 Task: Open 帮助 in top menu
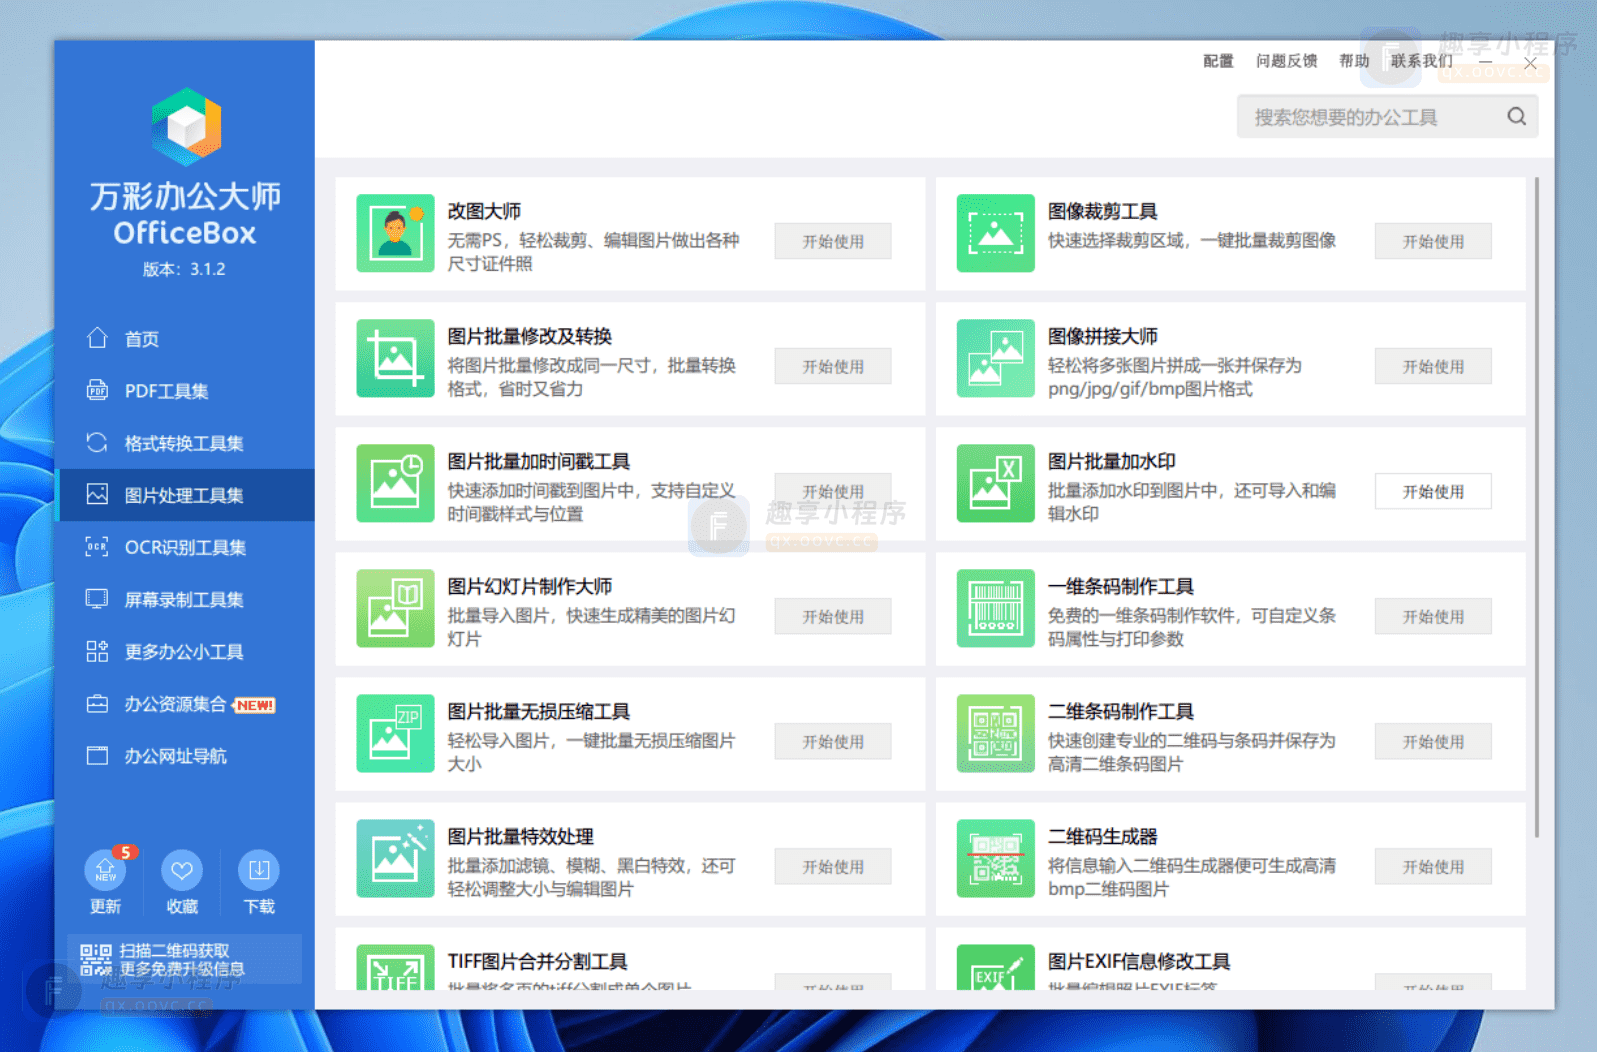pyautogui.click(x=1354, y=61)
